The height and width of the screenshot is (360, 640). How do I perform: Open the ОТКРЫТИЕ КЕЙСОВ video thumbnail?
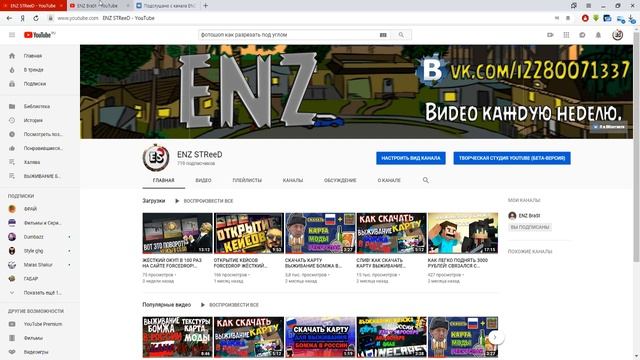(249, 233)
